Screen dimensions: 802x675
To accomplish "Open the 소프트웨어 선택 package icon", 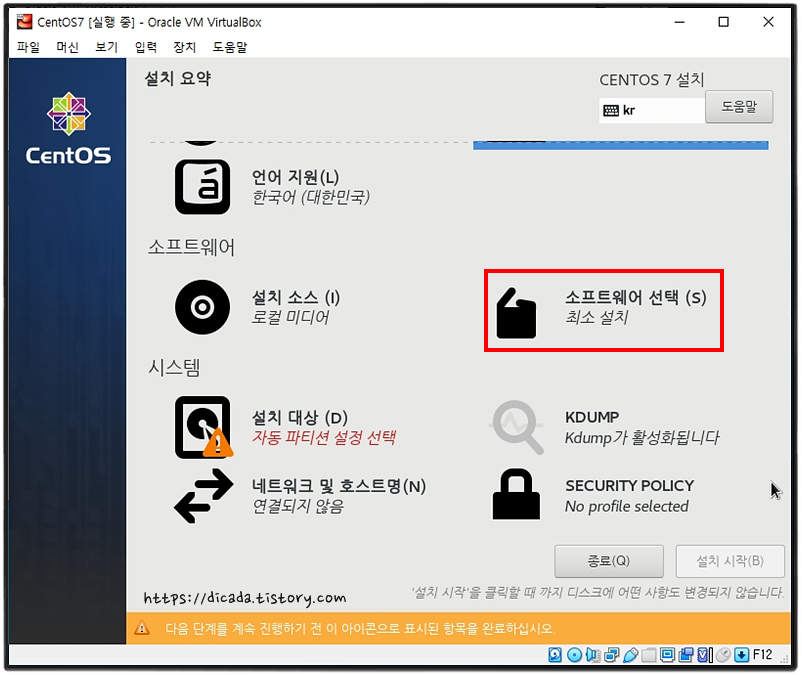I will click(x=516, y=313).
